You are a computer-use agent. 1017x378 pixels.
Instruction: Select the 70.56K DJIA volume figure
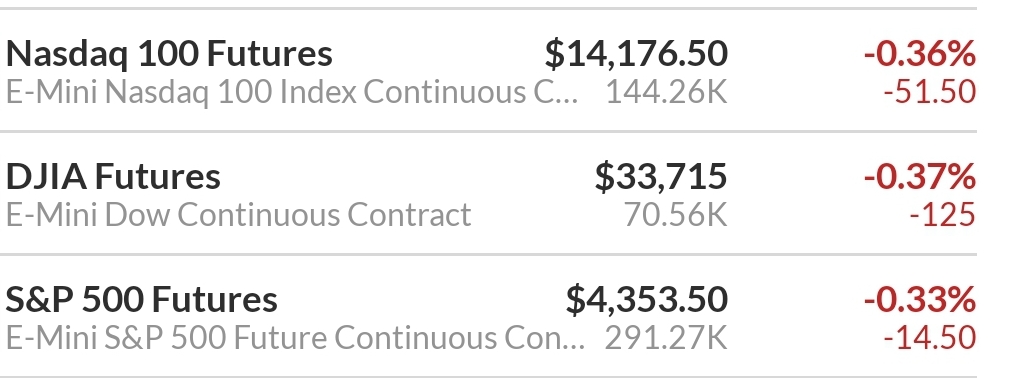coord(676,215)
